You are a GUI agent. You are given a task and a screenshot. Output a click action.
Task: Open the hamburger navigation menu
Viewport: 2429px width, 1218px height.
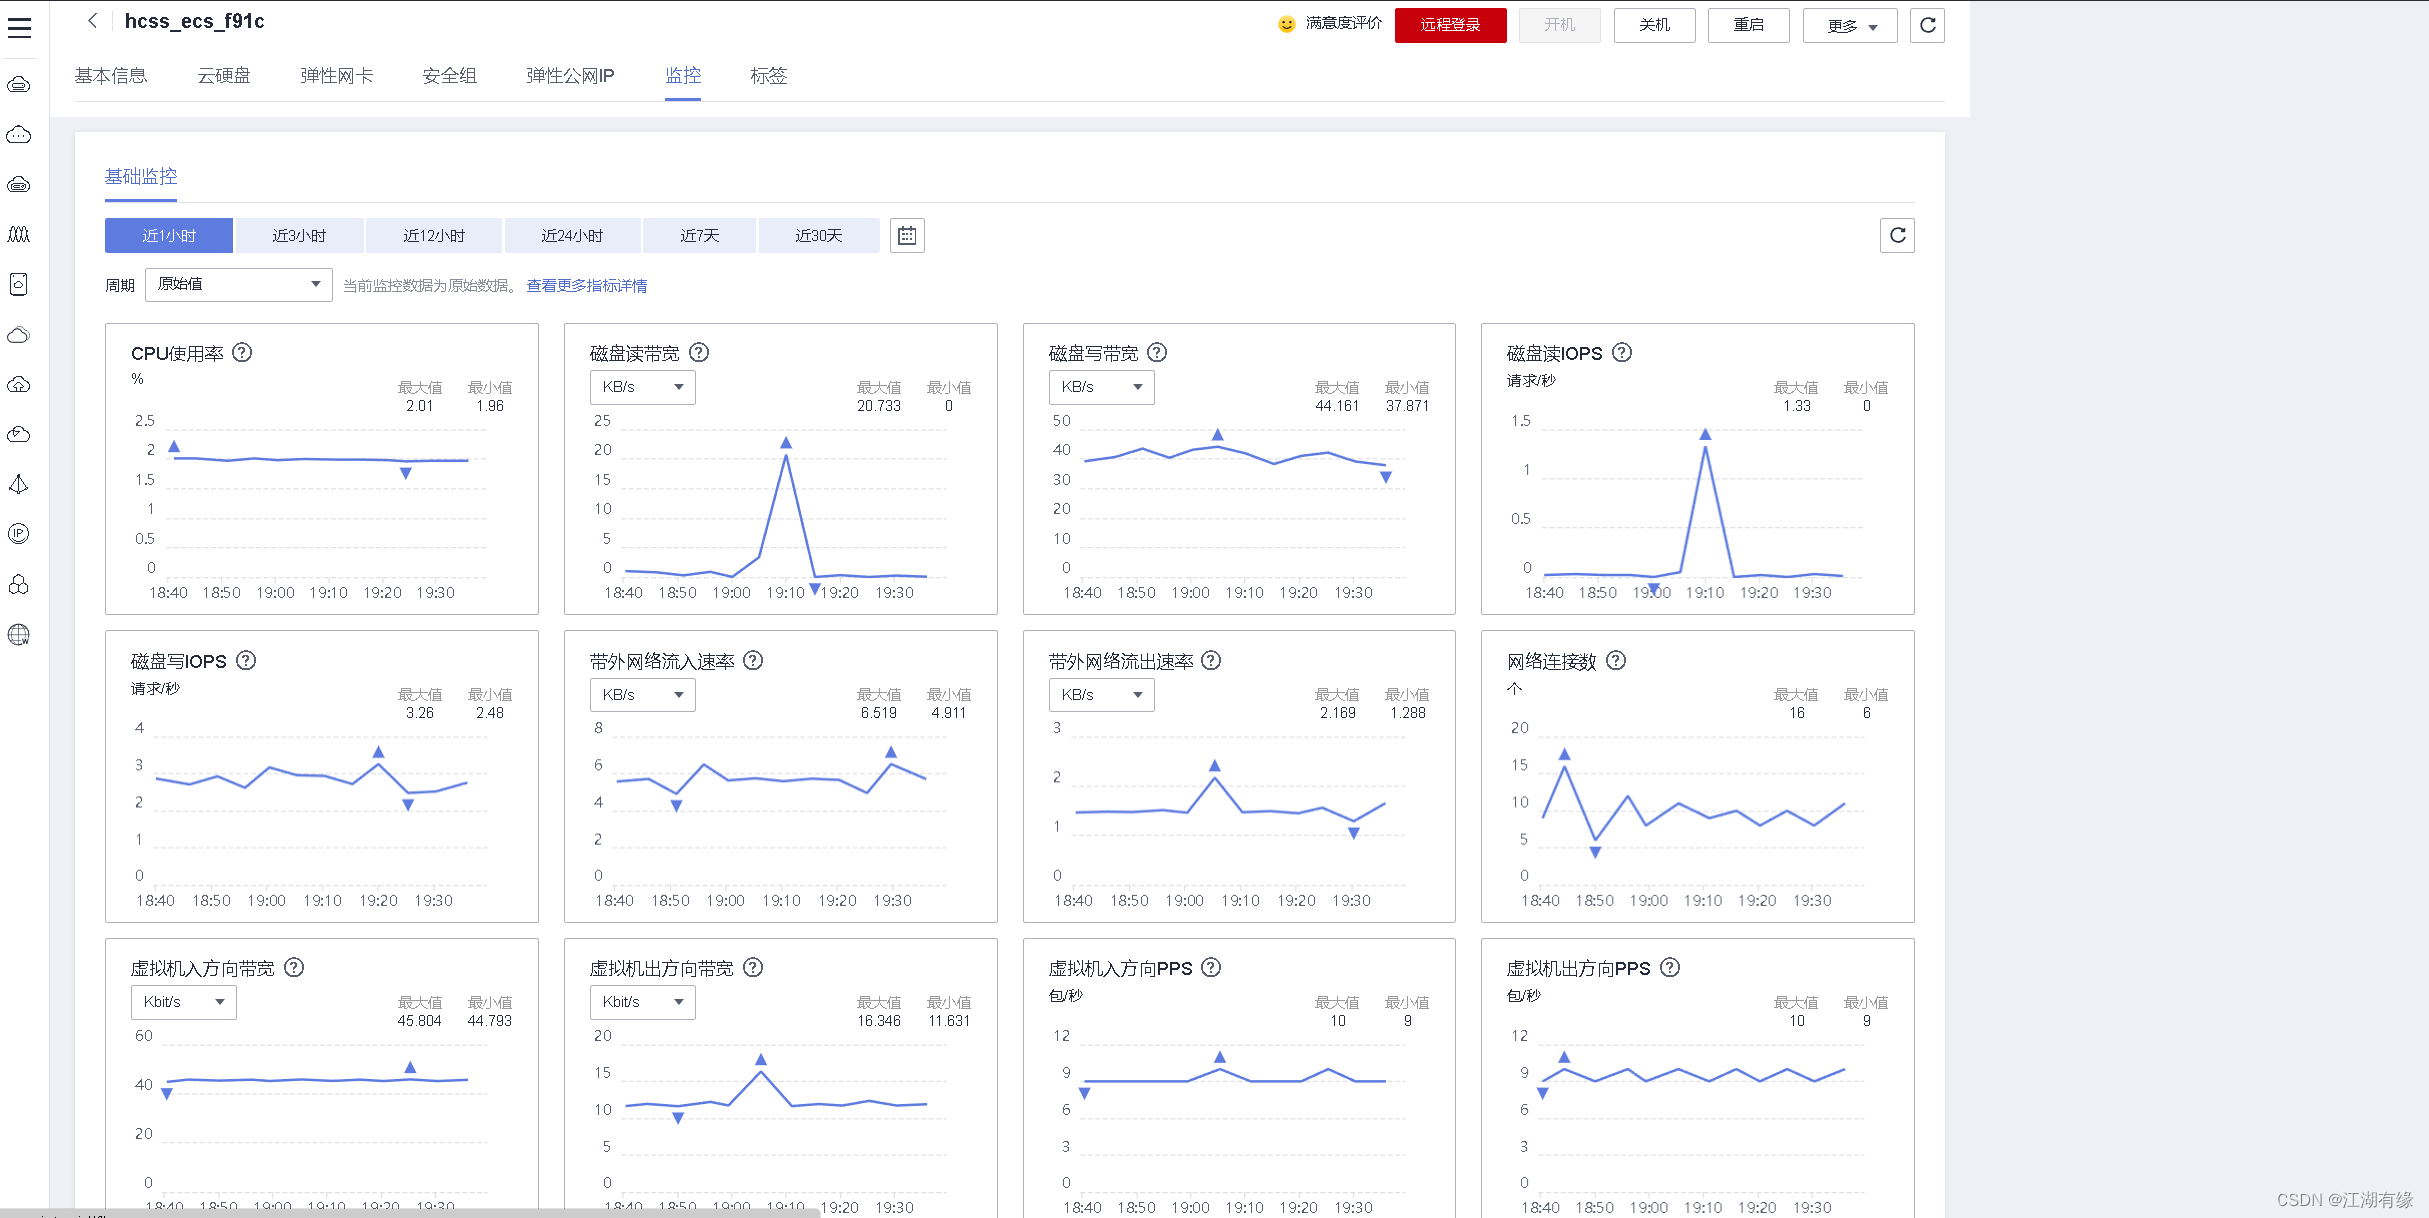19,27
